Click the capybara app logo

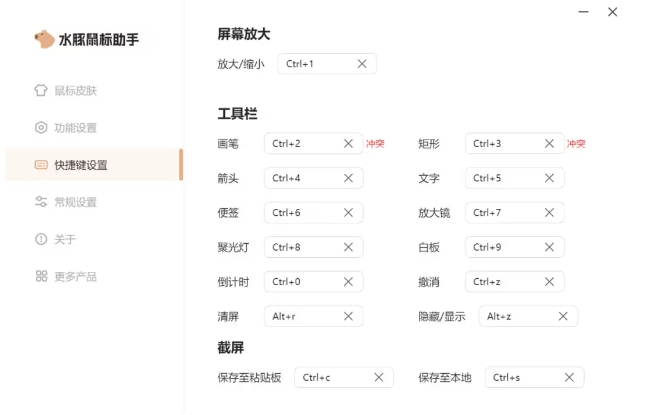click(x=43, y=40)
